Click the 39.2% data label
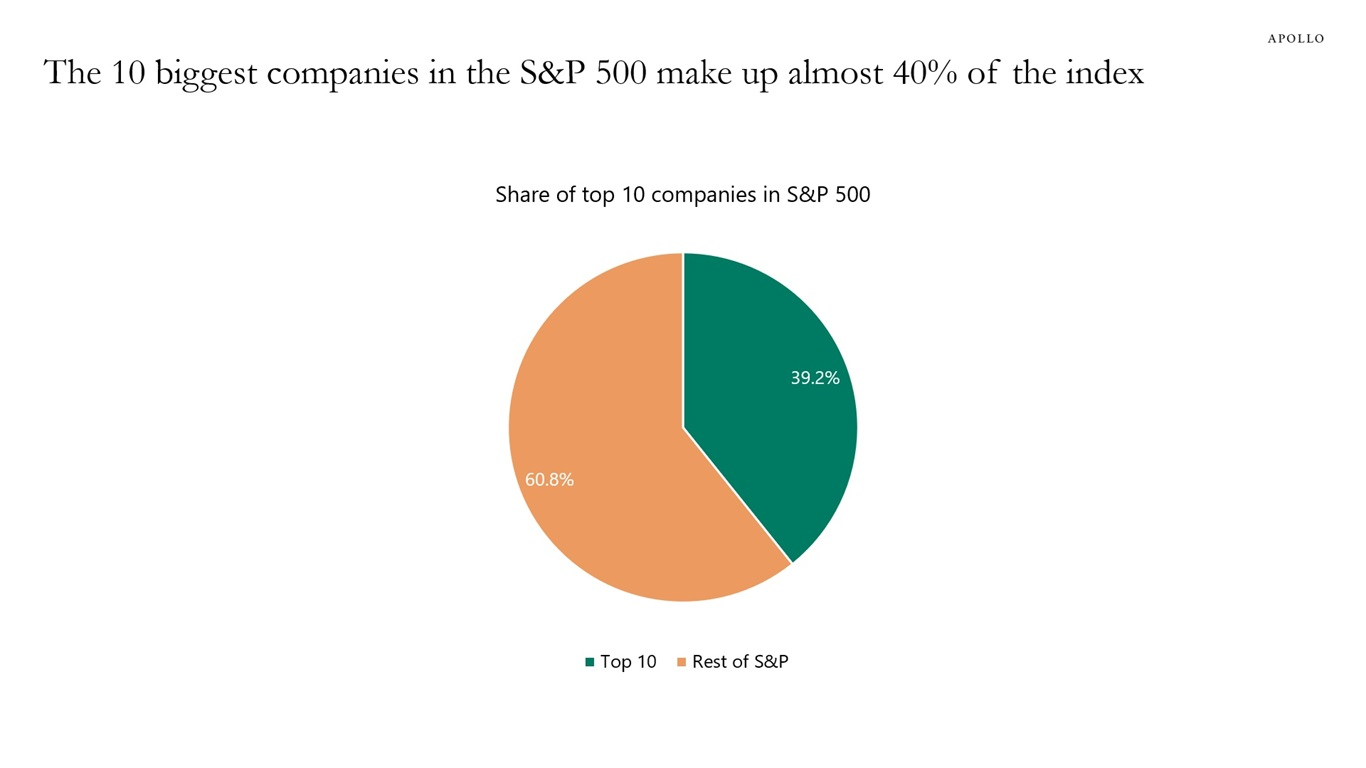The height and width of the screenshot is (768, 1366). (815, 378)
